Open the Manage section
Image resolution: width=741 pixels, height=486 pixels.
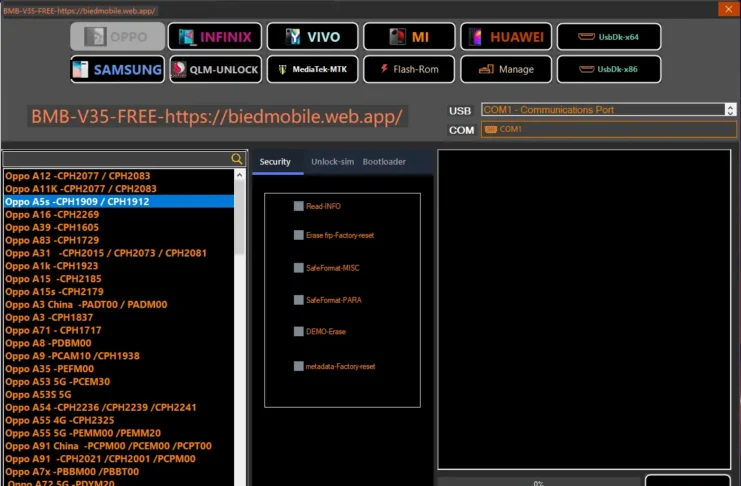pyautogui.click(x=506, y=69)
